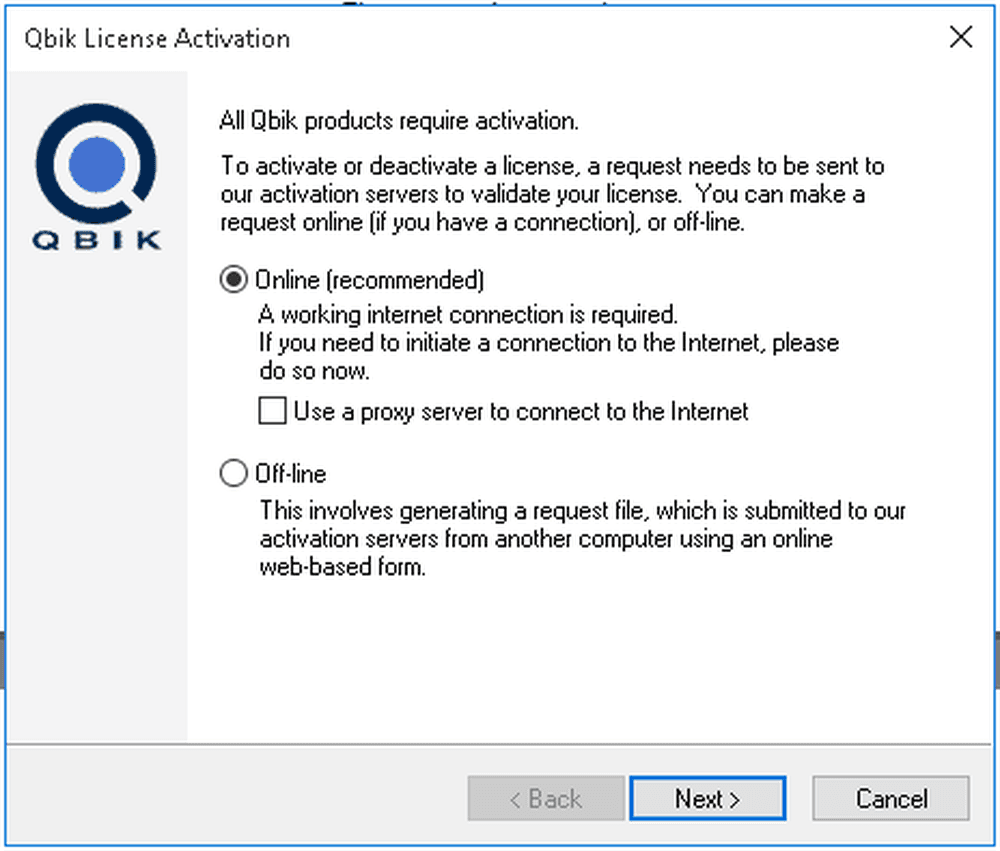Click the QBIK wordmark below the logo

(97, 240)
